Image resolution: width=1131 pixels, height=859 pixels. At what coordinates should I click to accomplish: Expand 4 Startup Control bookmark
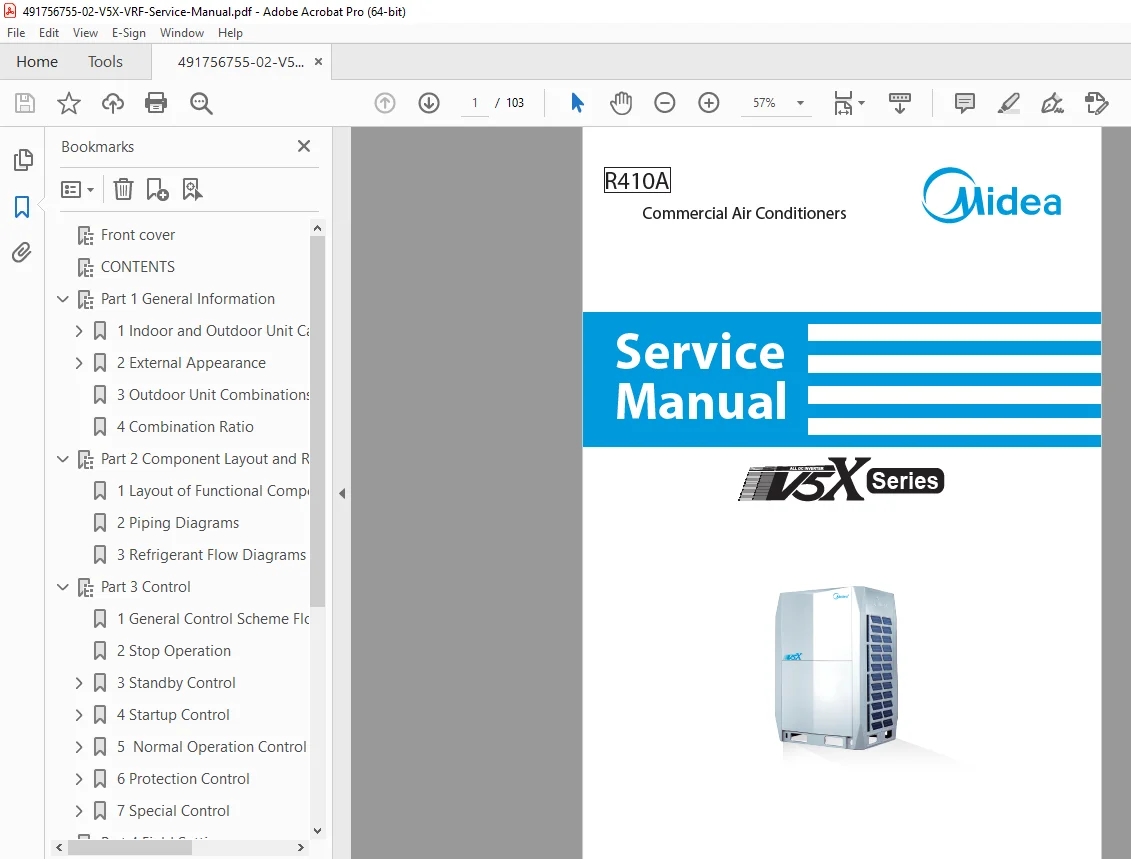pos(79,715)
